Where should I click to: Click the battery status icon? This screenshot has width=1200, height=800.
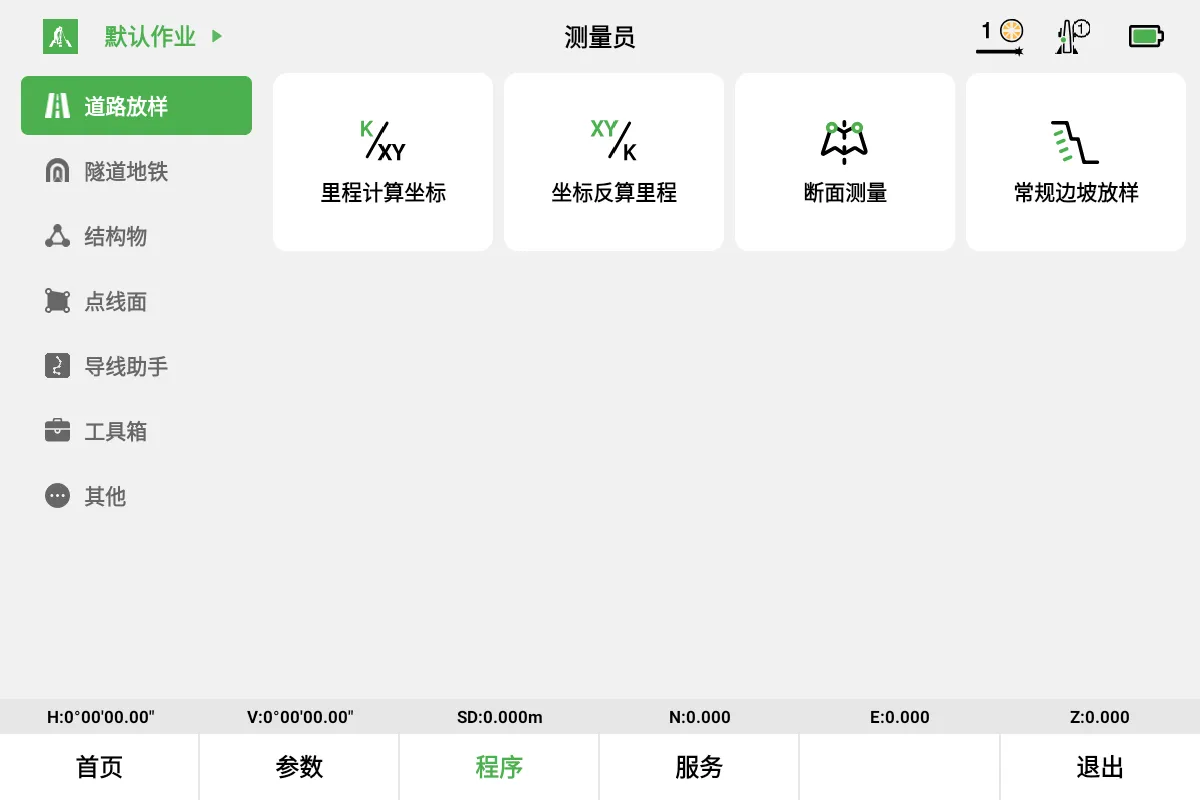click(1146, 37)
